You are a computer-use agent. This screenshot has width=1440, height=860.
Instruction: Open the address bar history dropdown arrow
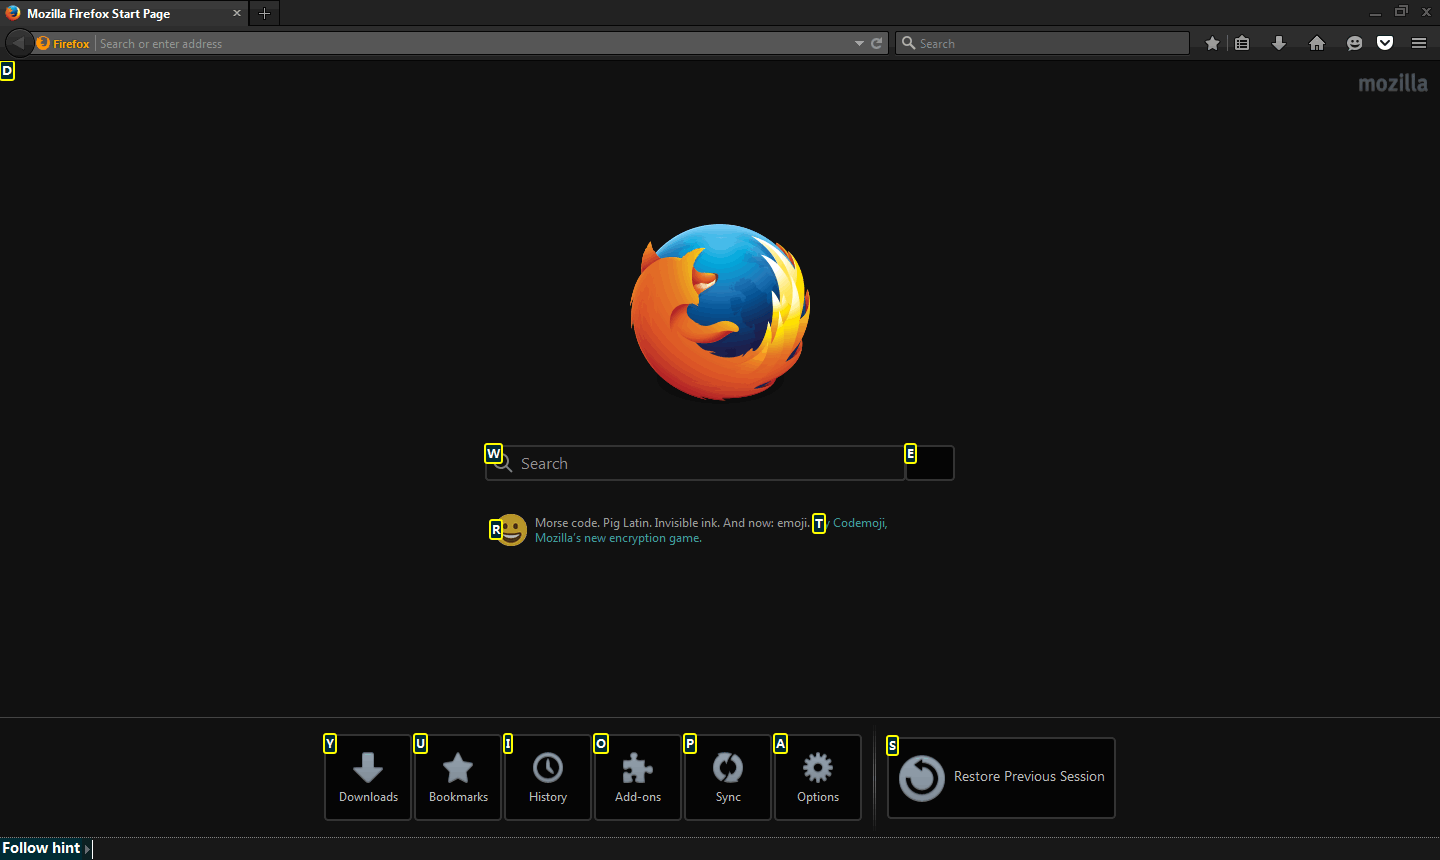(859, 43)
